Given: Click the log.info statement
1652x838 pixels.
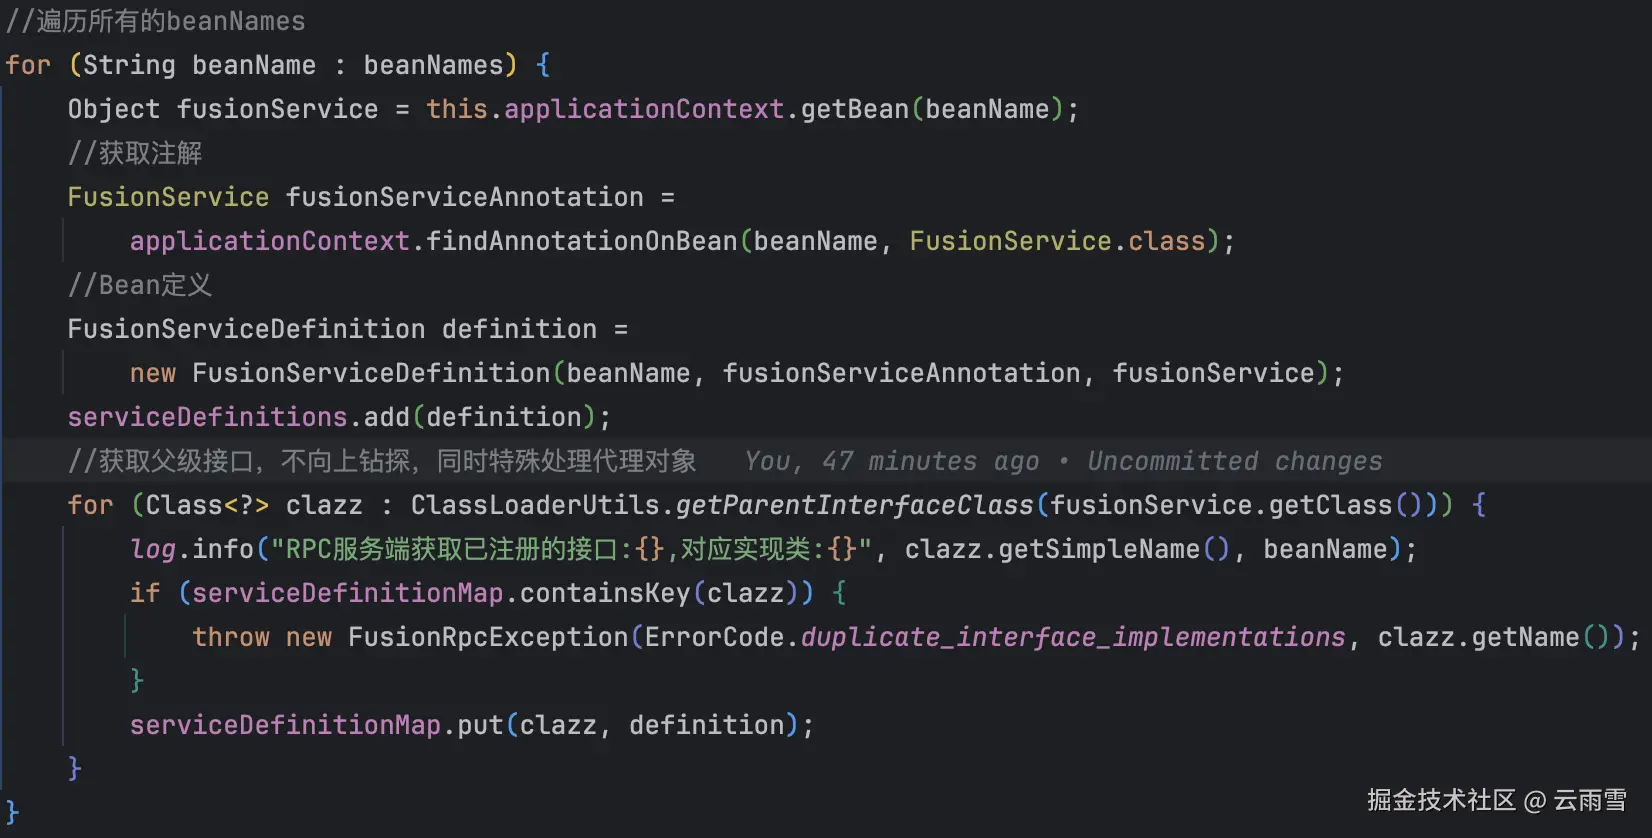Looking at the screenshot, I should tap(193, 549).
